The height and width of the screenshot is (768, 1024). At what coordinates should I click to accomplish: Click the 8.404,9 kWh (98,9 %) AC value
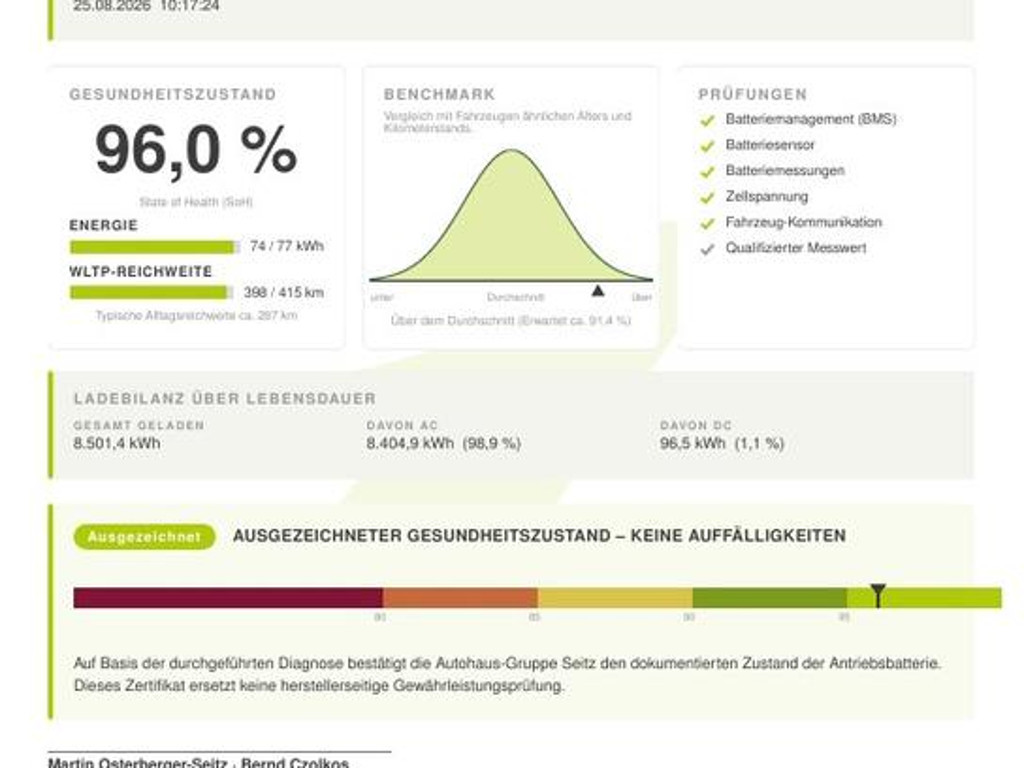pos(443,443)
